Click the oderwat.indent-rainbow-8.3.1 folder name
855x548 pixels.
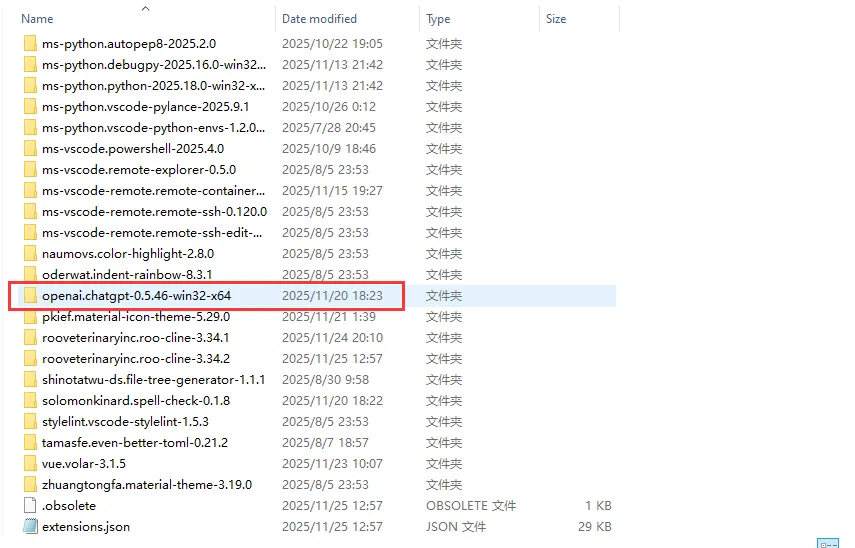[127, 274]
